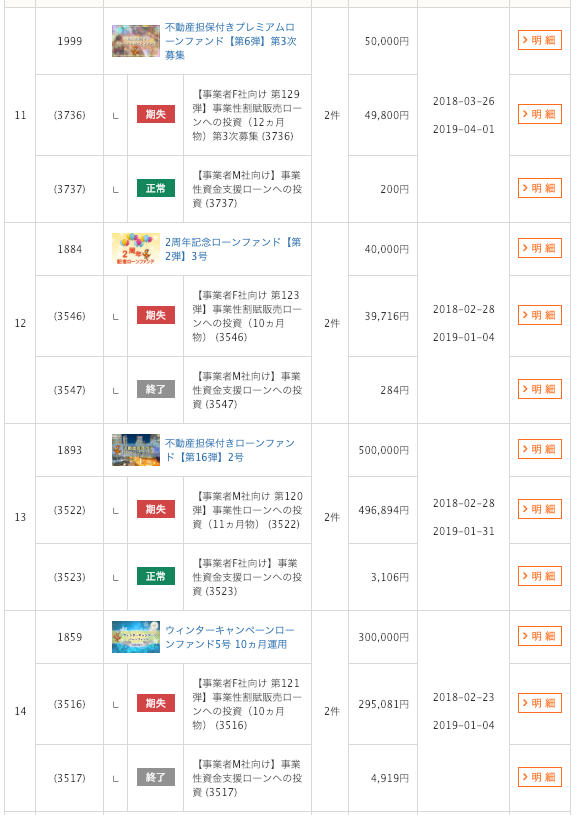This screenshot has height=815, width=578.
Task: Click the 正常 status badge for loan 3737
Action: point(155,188)
